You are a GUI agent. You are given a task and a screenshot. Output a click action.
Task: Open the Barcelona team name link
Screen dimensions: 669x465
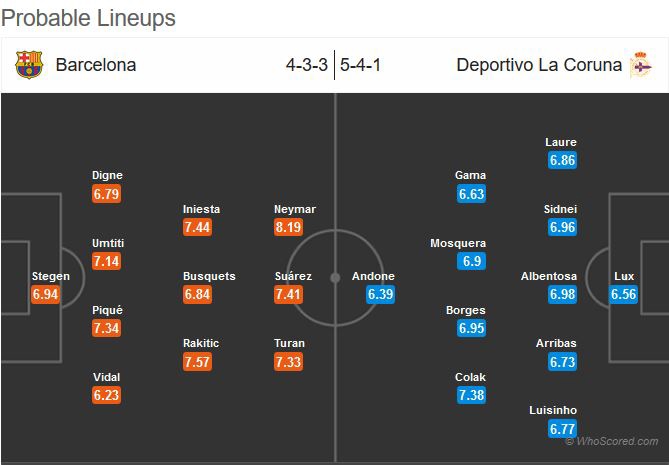96,66
